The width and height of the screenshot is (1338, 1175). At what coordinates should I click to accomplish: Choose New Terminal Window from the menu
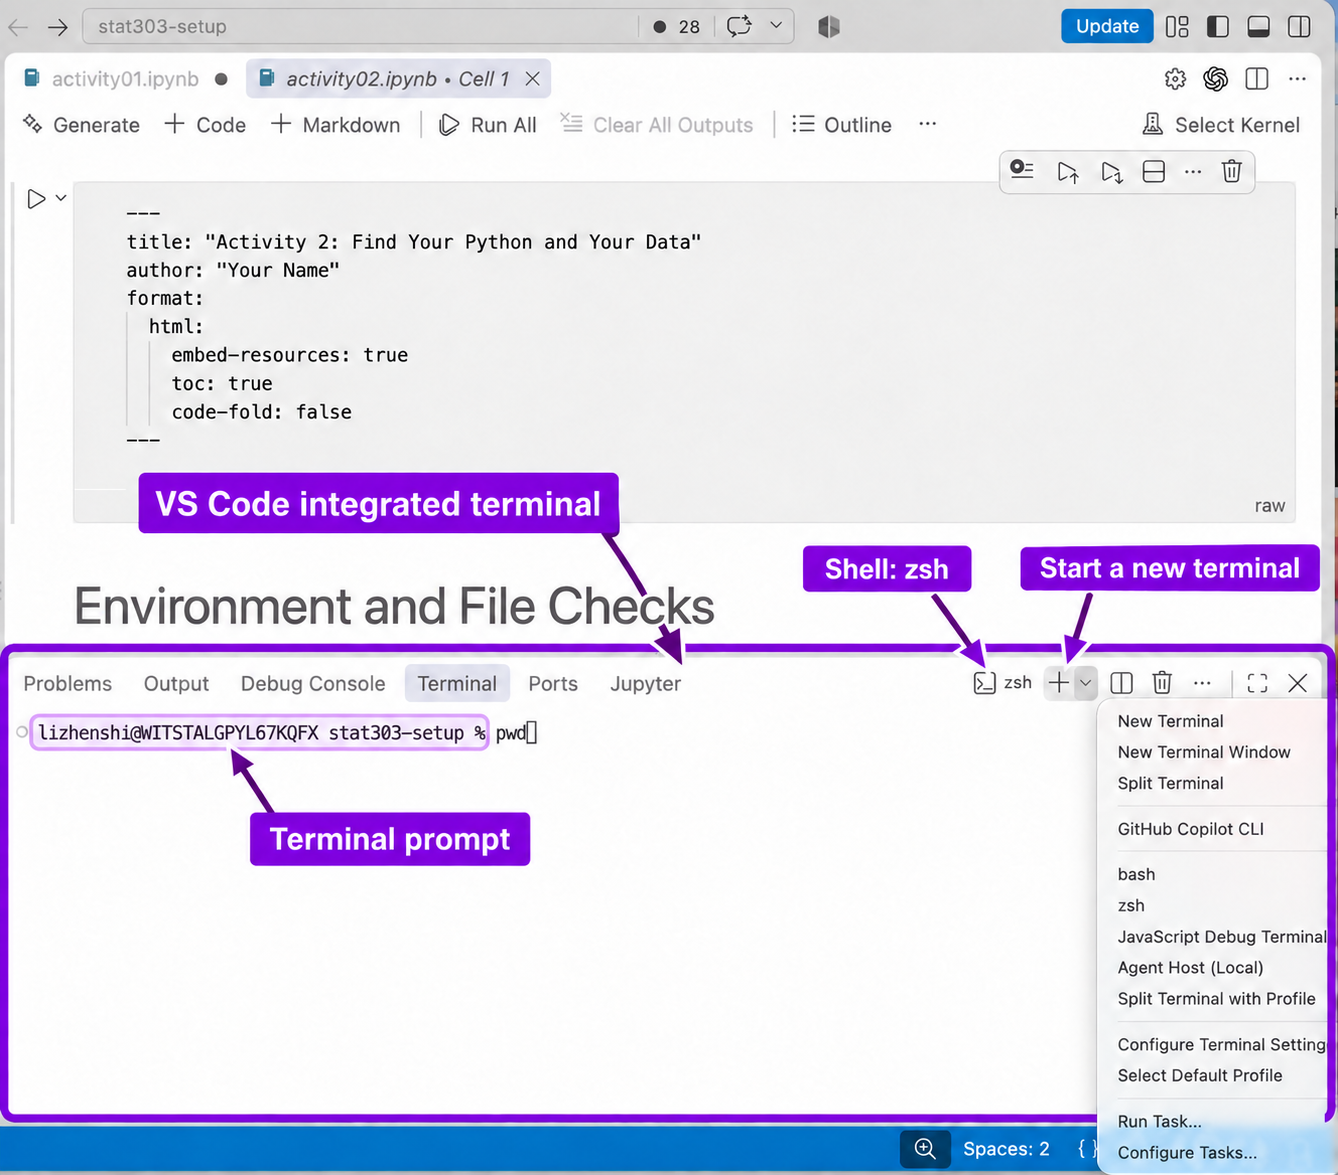click(x=1204, y=752)
